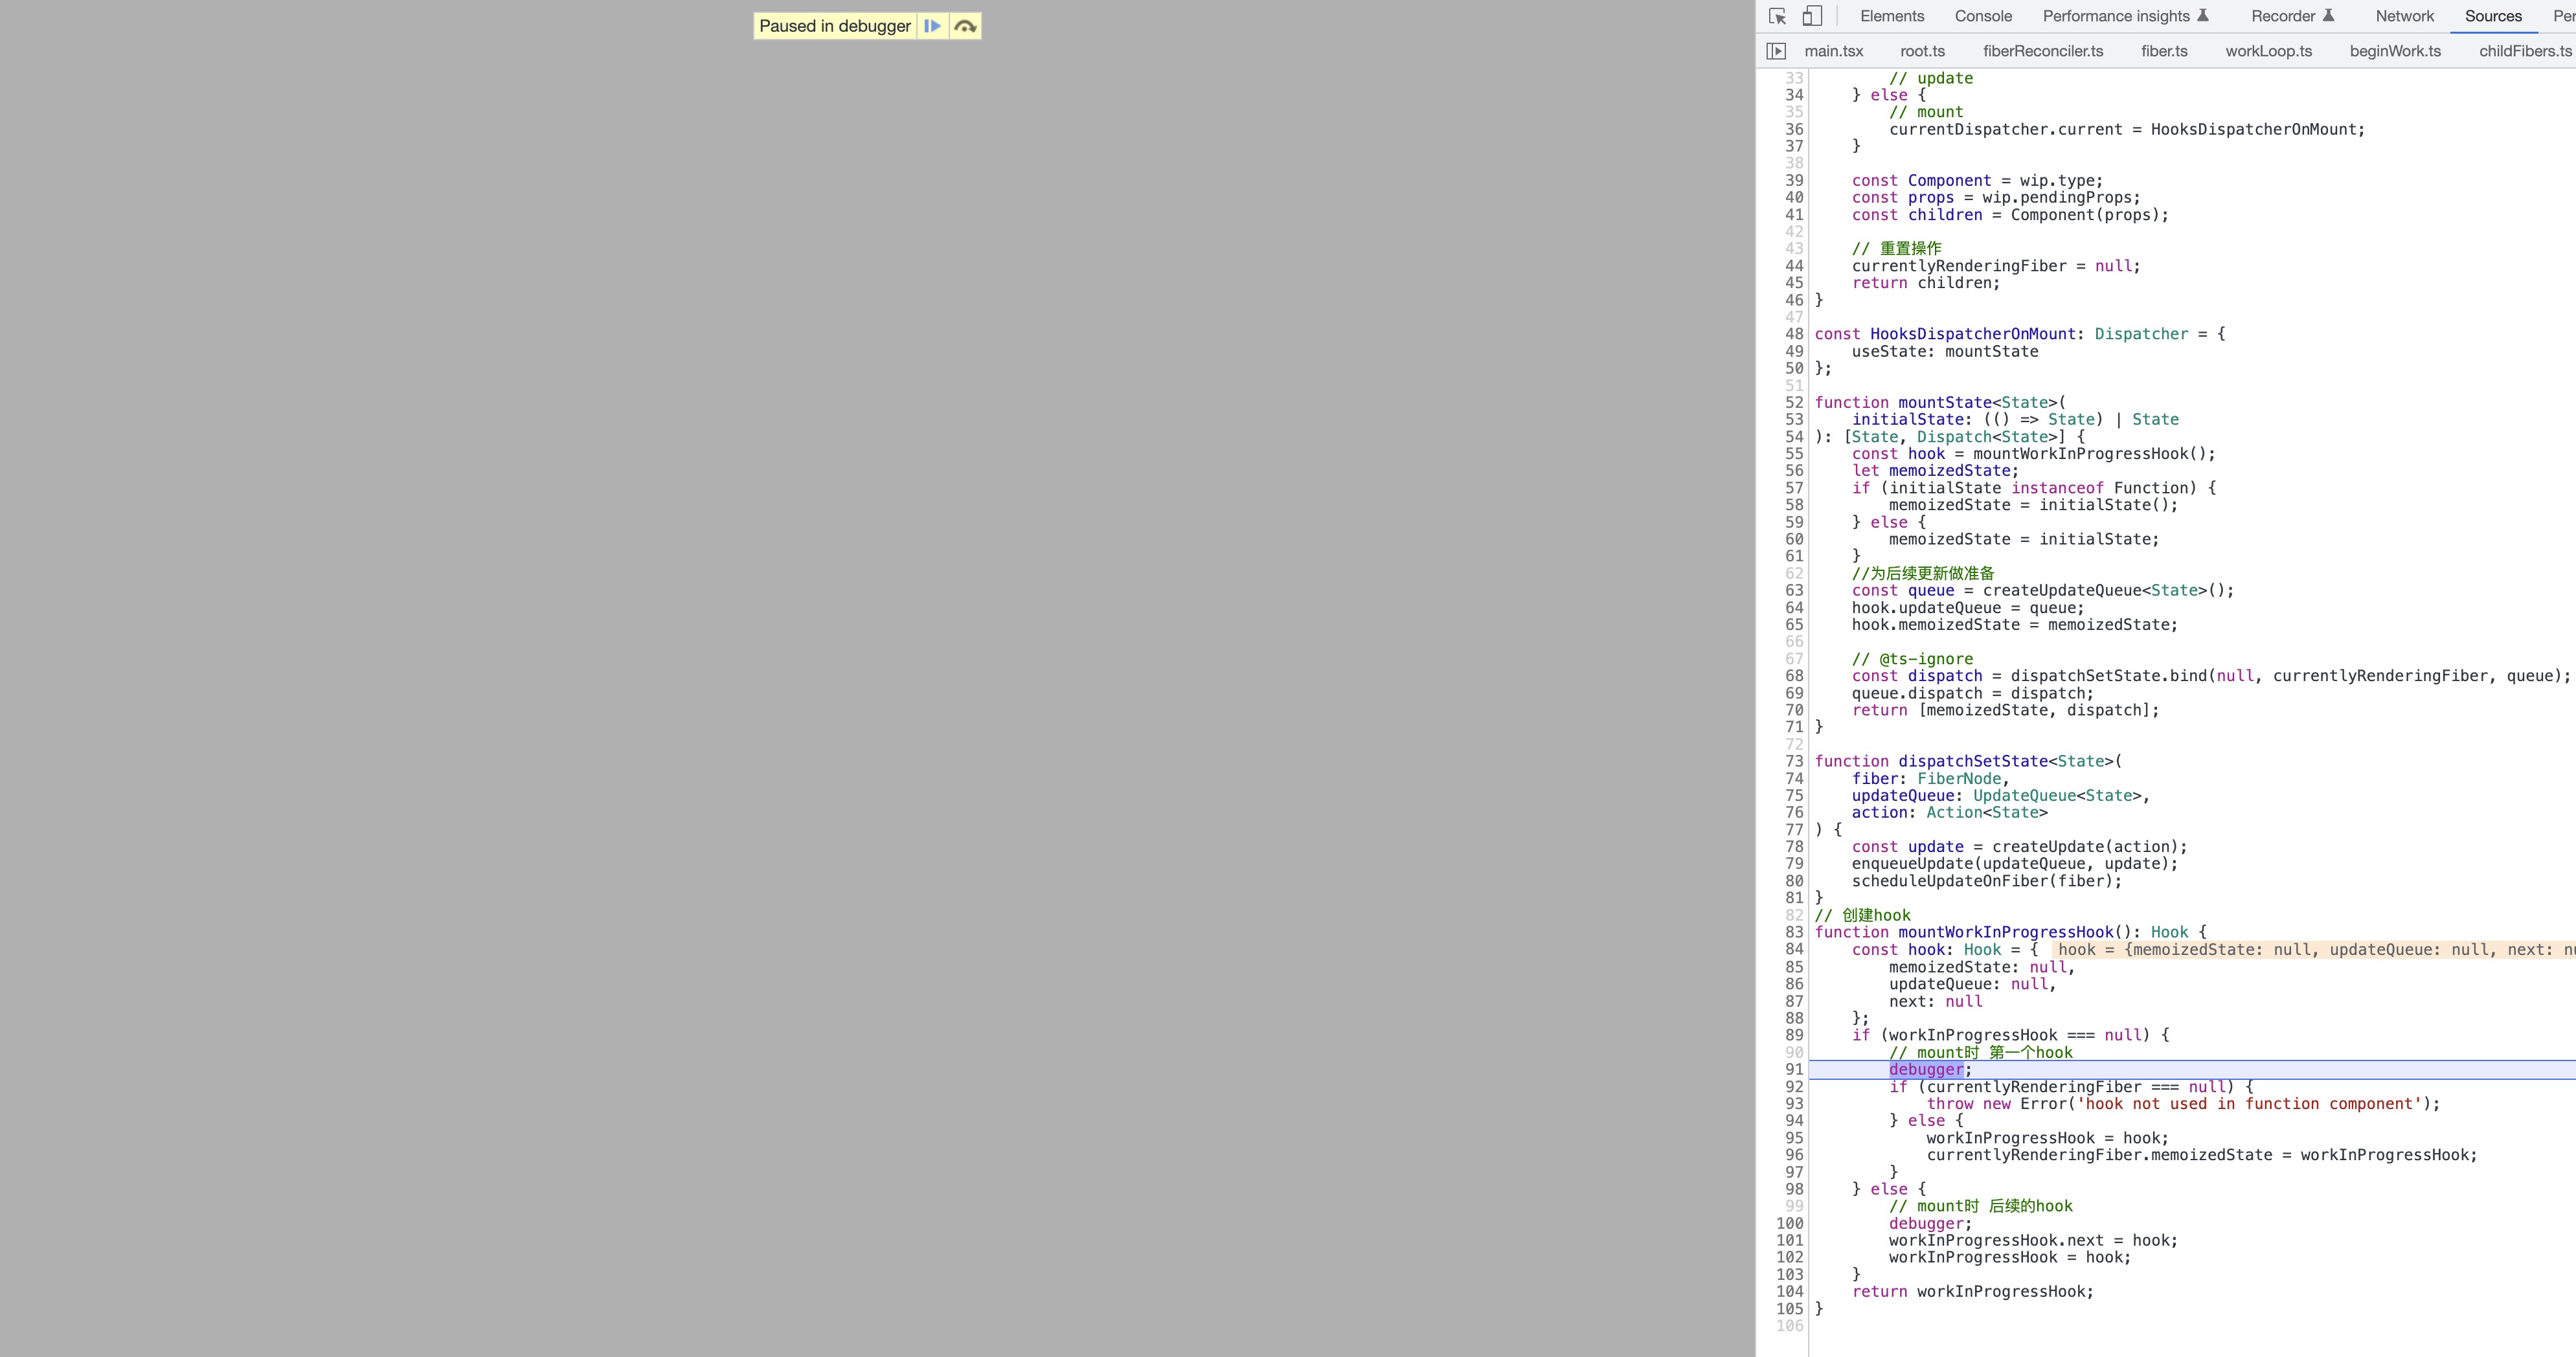This screenshot has height=1357, width=2576.
Task: Resume script execution in paused overlay
Action: pos(932,26)
